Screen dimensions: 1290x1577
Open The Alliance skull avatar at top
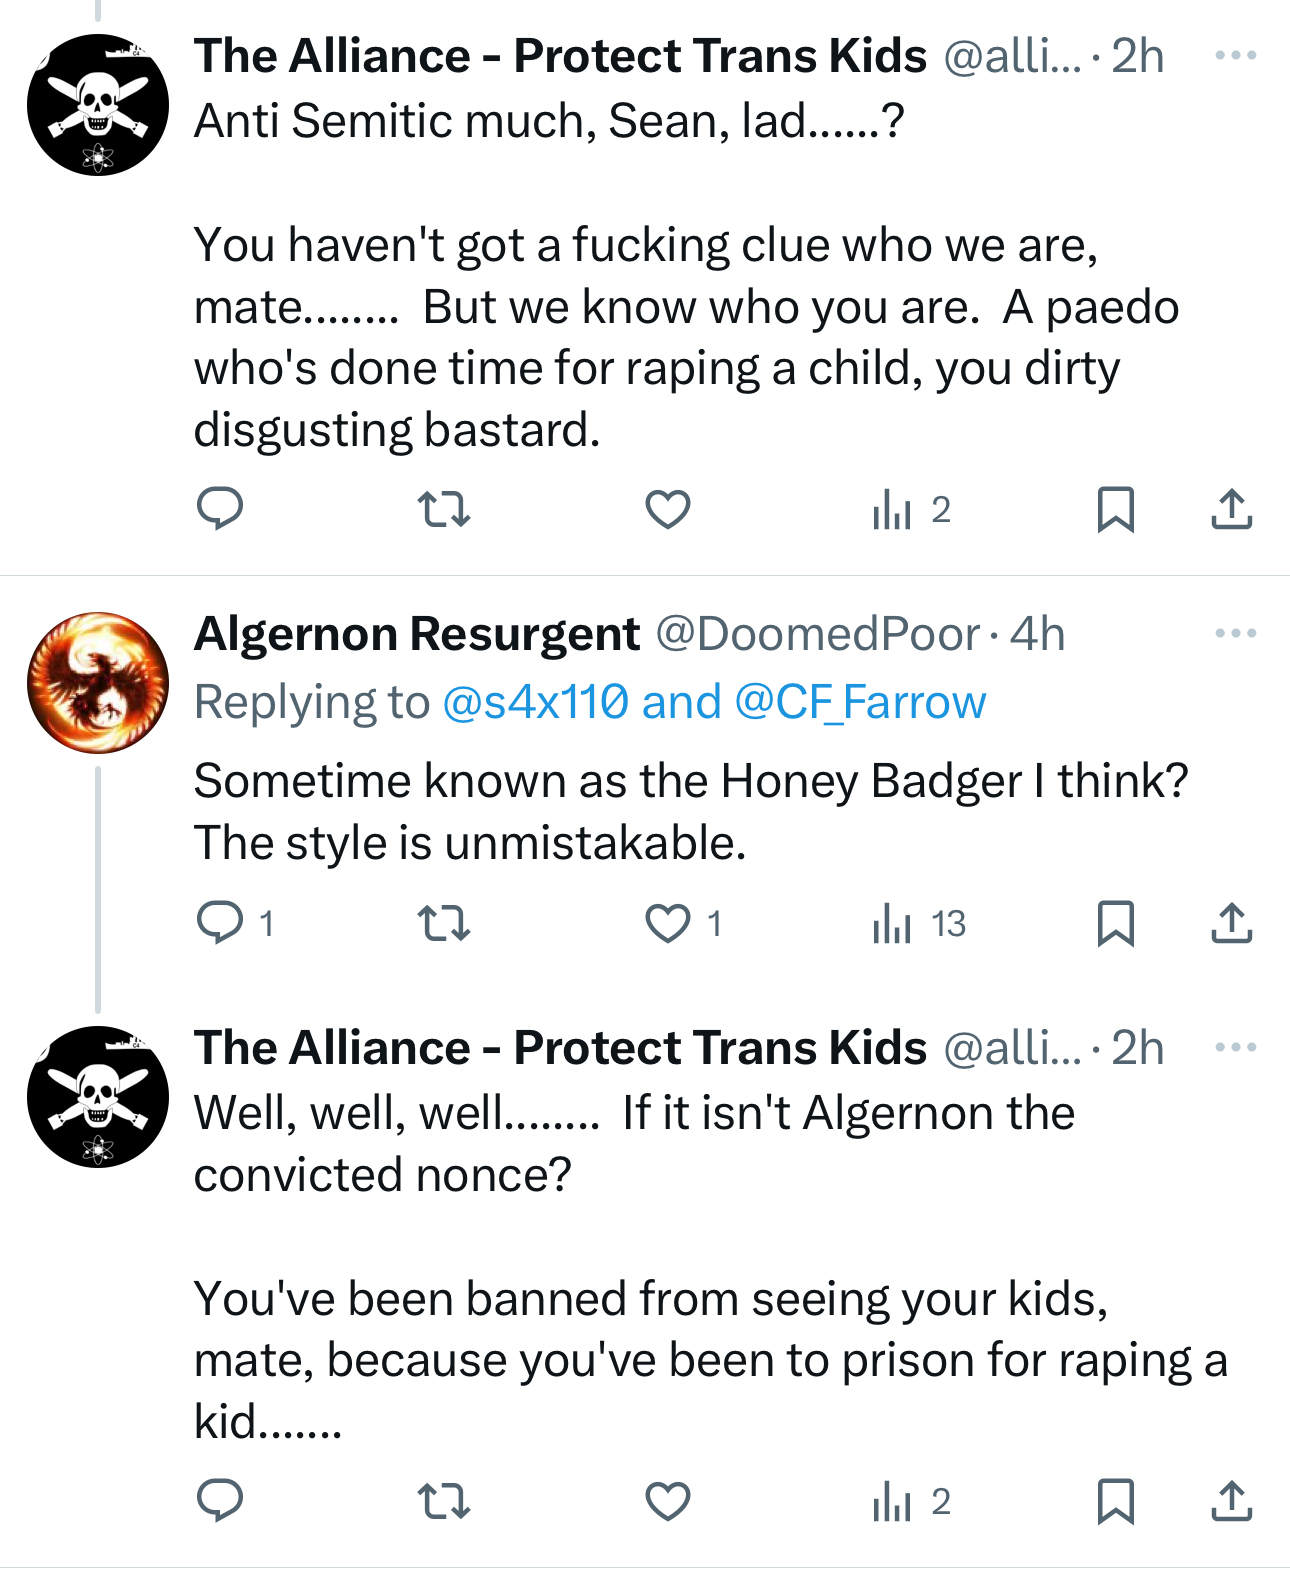tap(98, 105)
